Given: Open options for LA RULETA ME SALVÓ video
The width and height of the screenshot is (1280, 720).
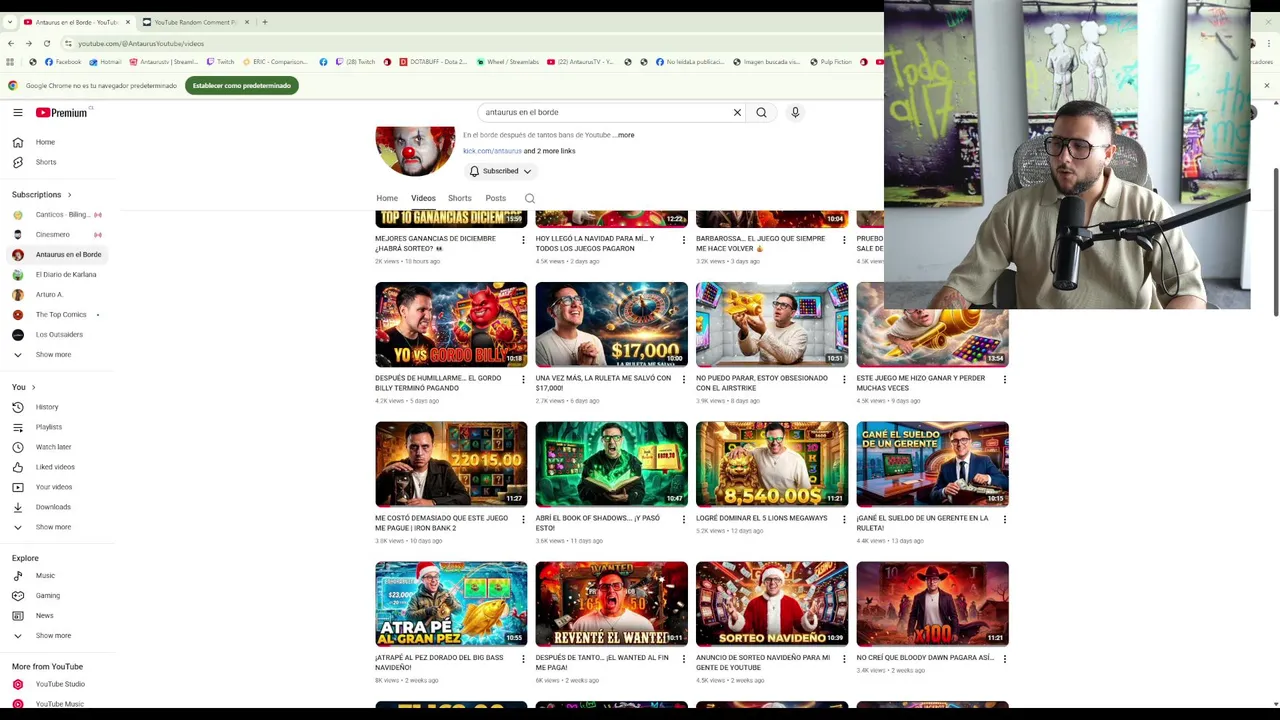Looking at the screenshot, I should (x=684, y=379).
